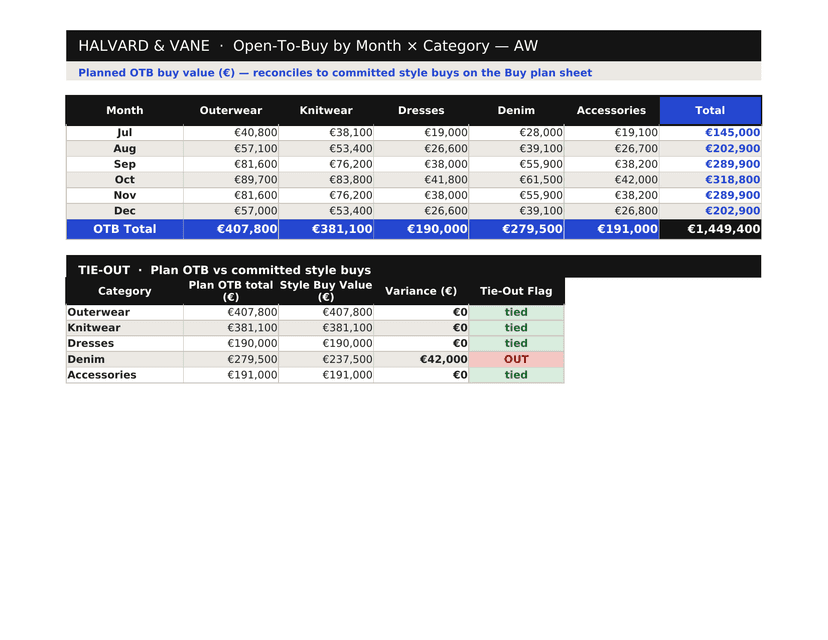
Task: Click the Category header in tie-out table
Action: coord(125,291)
